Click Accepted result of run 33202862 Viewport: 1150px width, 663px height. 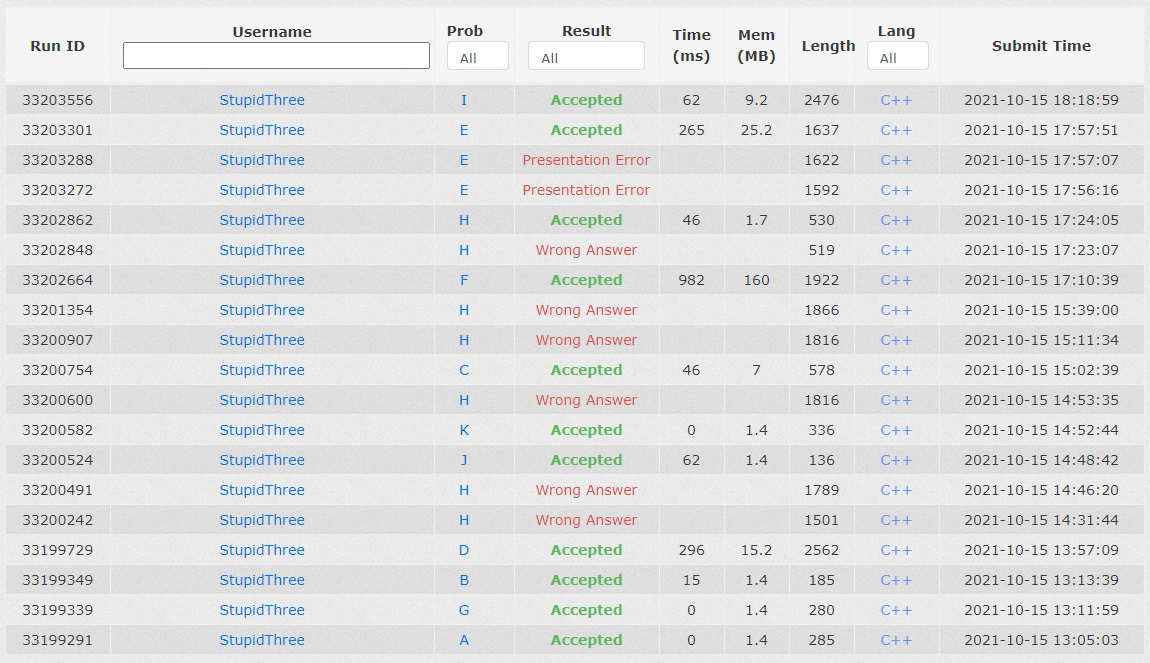[586, 220]
